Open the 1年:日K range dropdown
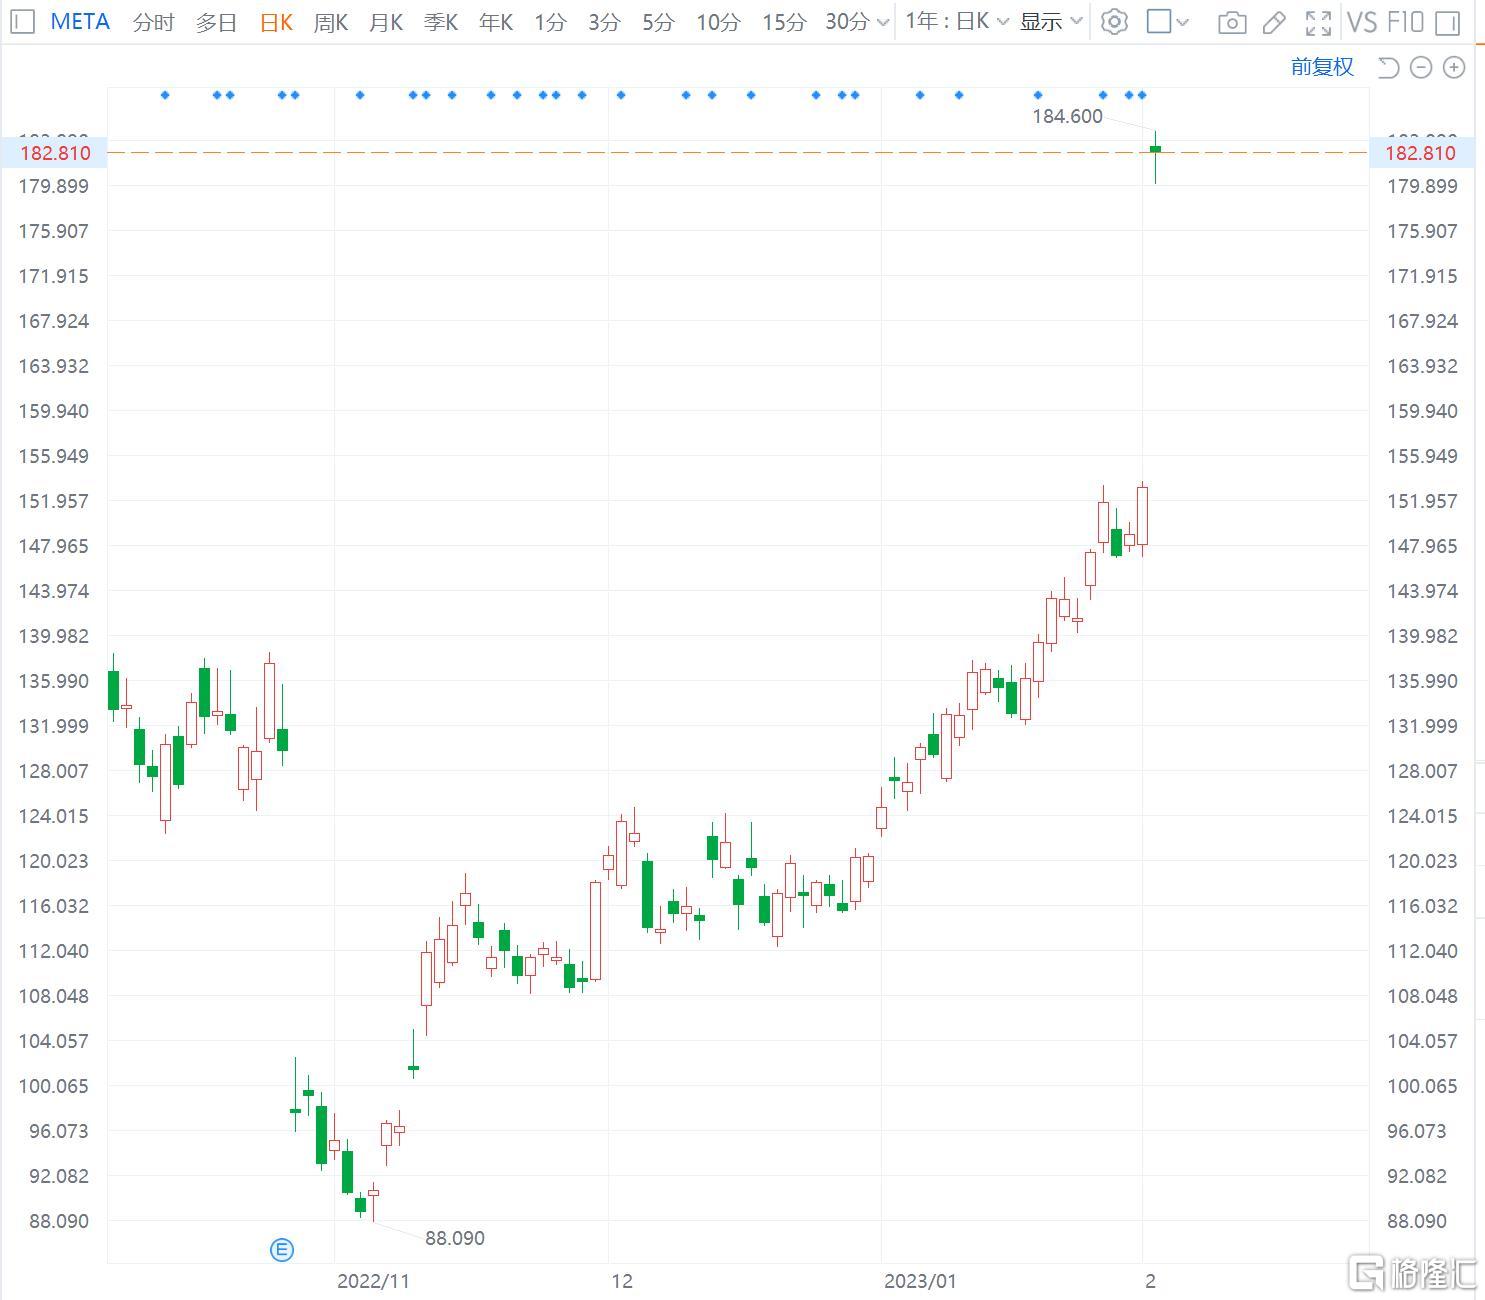Viewport: 1485px width, 1300px height. (956, 21)
